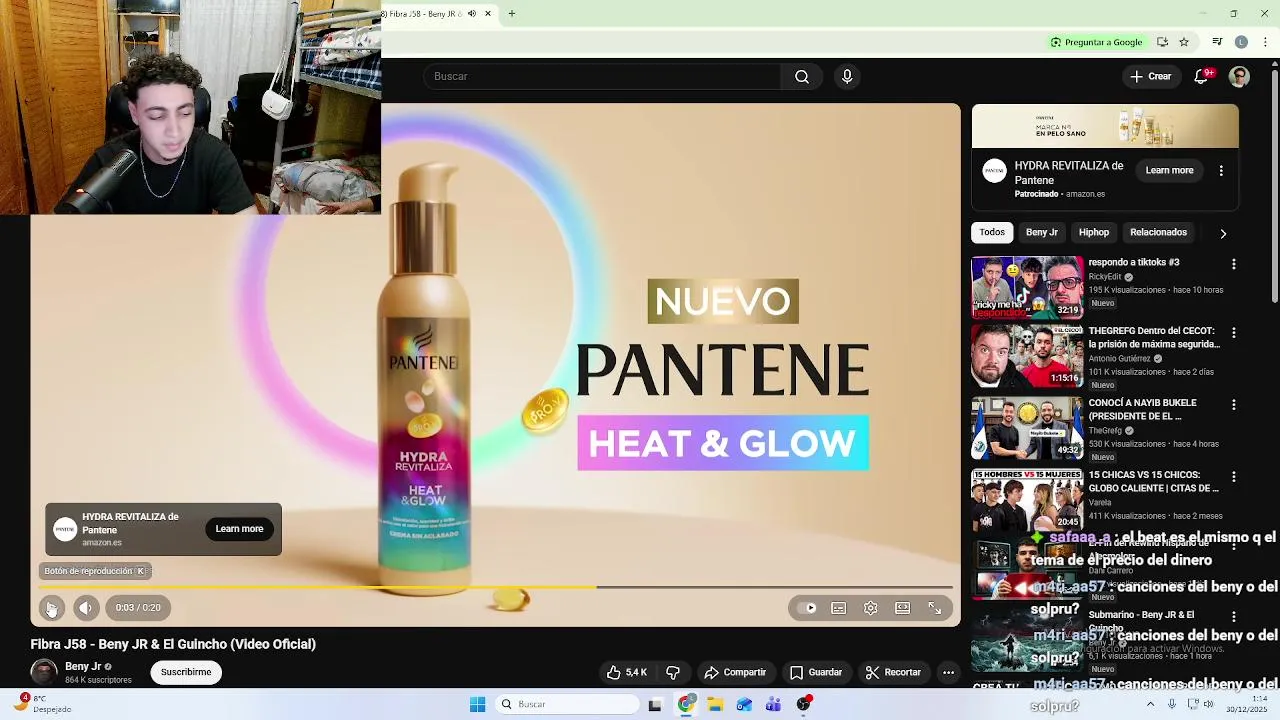Focus the YouTube 'Buscar' search field
Screen dimensions: 1280x720
[x=603, y=77]
